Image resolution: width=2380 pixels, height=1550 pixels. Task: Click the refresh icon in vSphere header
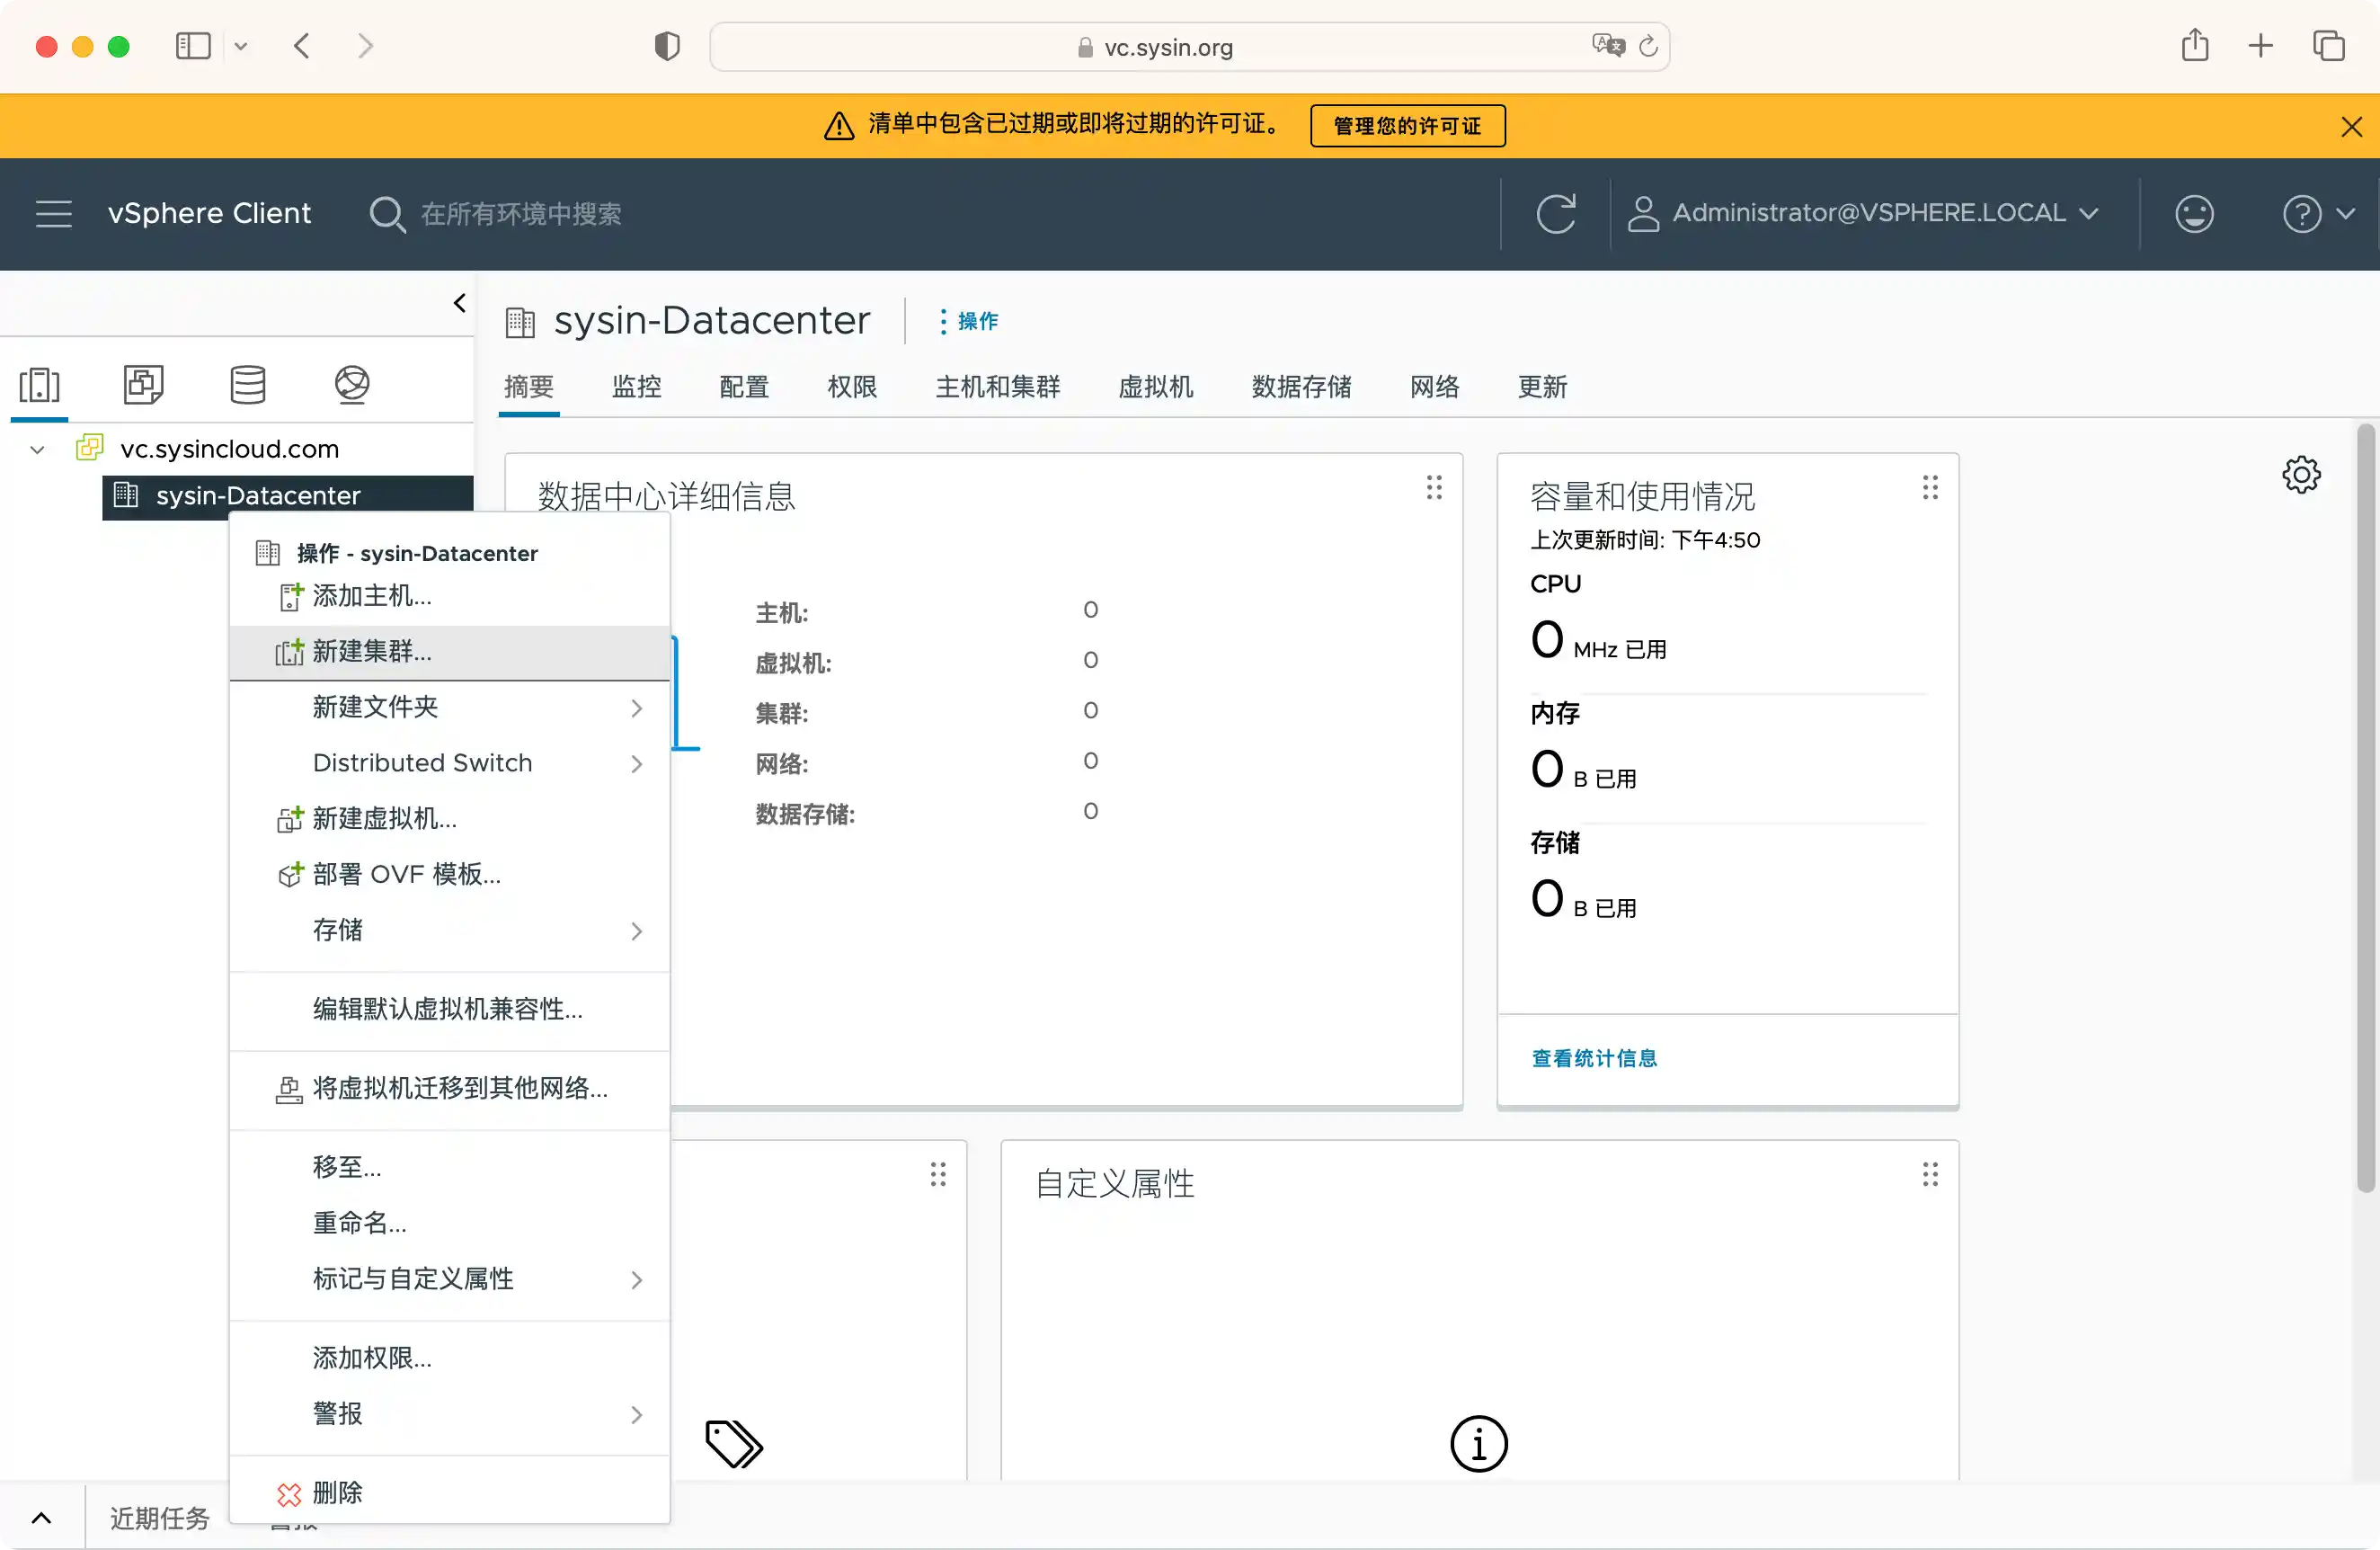point(1555,213)
